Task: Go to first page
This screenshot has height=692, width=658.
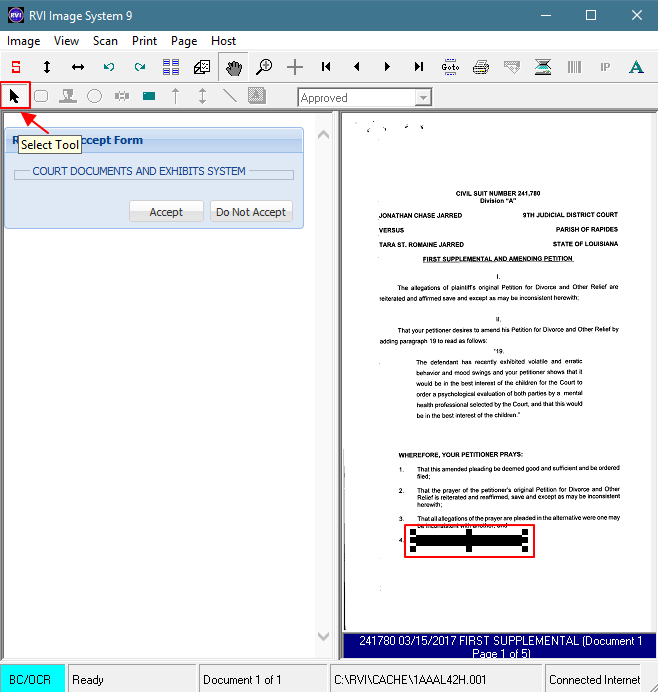Action: (326, 67)
